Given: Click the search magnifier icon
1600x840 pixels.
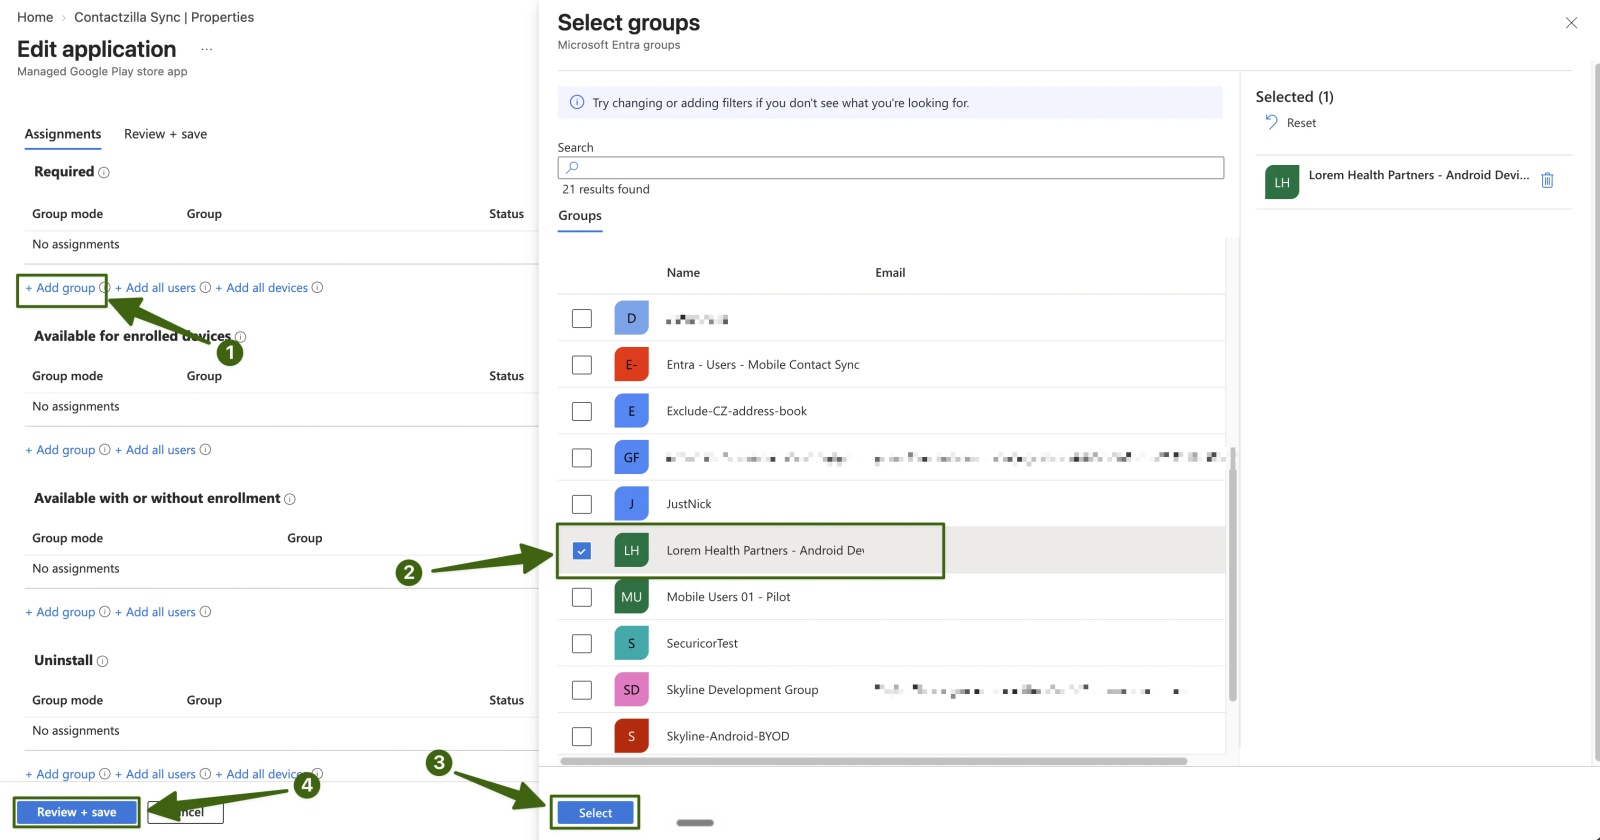Looking at the screenshot, I should [572, 168].
